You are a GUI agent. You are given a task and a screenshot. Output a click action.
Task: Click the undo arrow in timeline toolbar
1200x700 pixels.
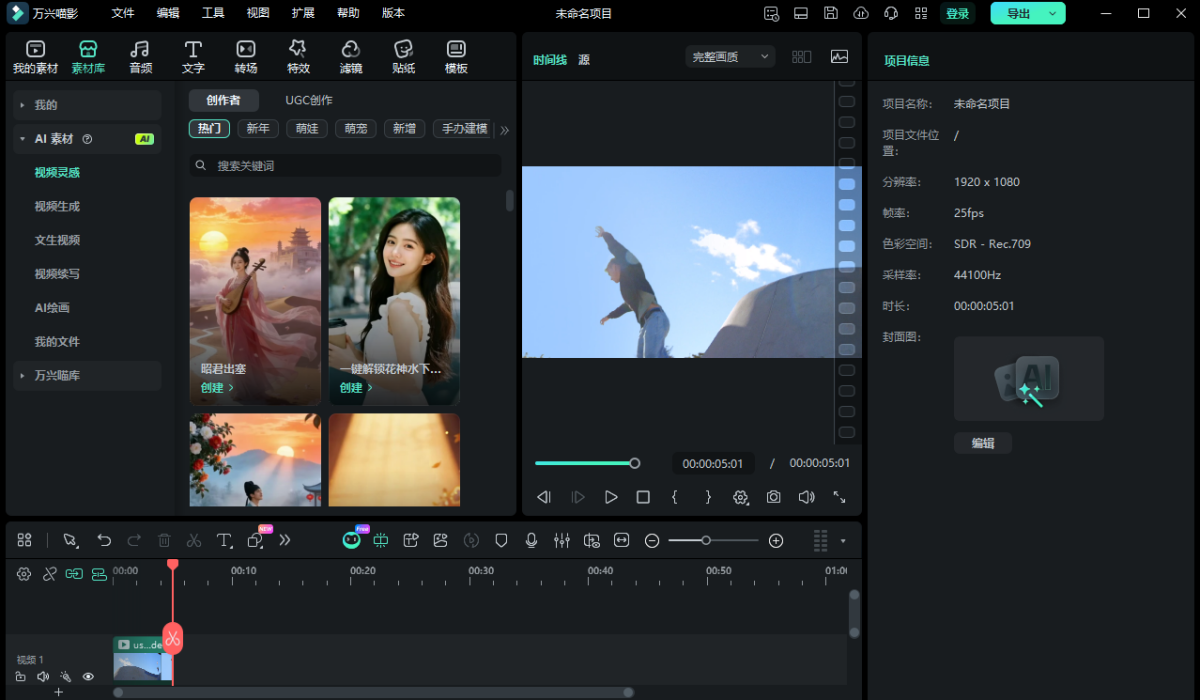tap(104, 540)
